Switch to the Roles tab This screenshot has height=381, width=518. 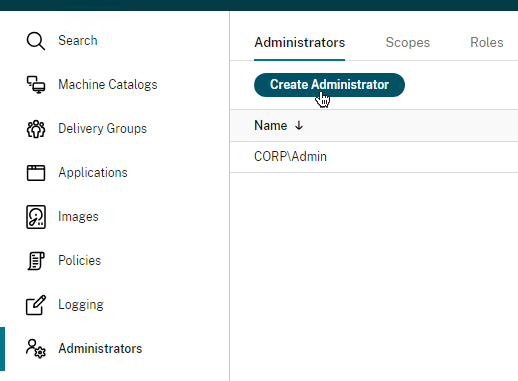point(487,43)
